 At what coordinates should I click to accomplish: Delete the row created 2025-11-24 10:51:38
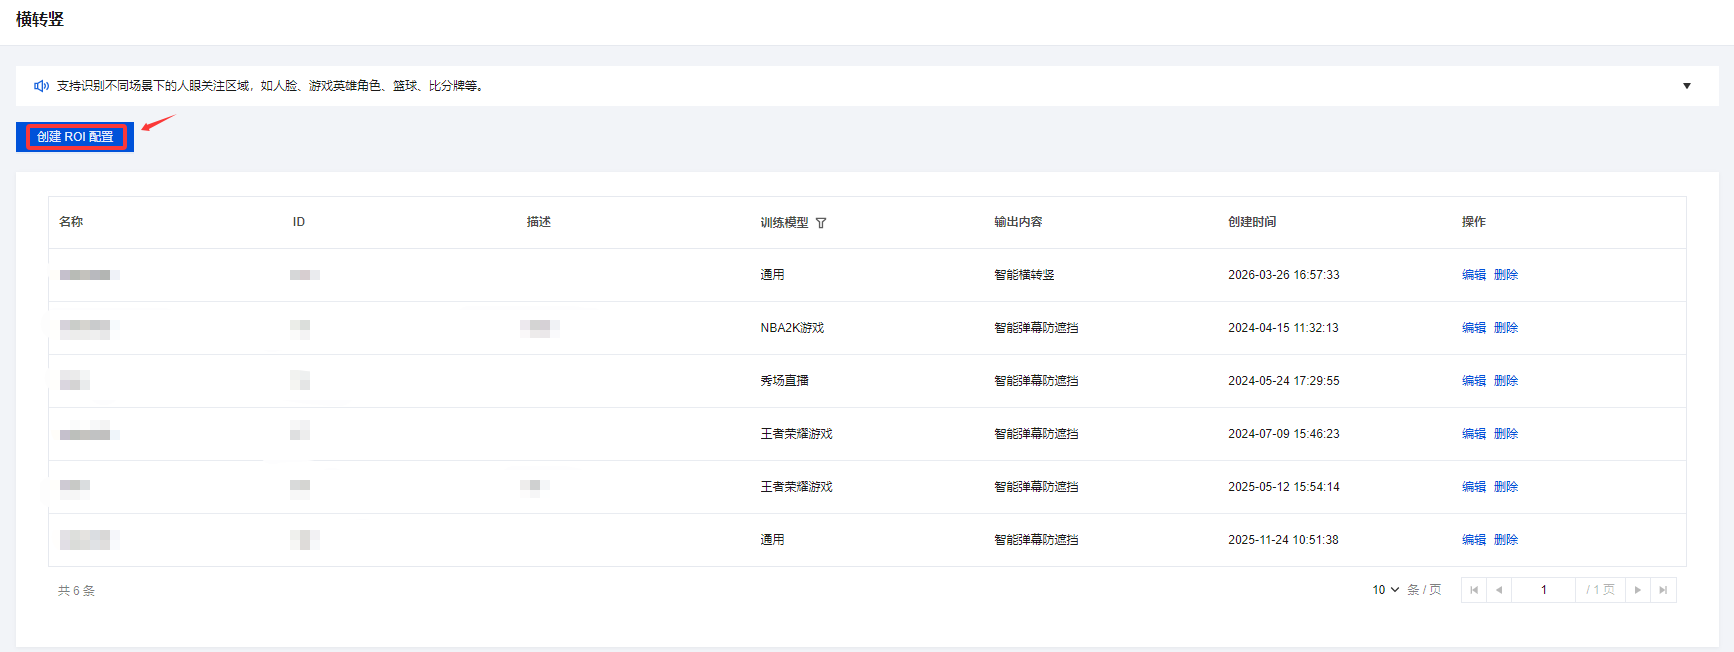pyautogui.click(x=1506, y=540)
